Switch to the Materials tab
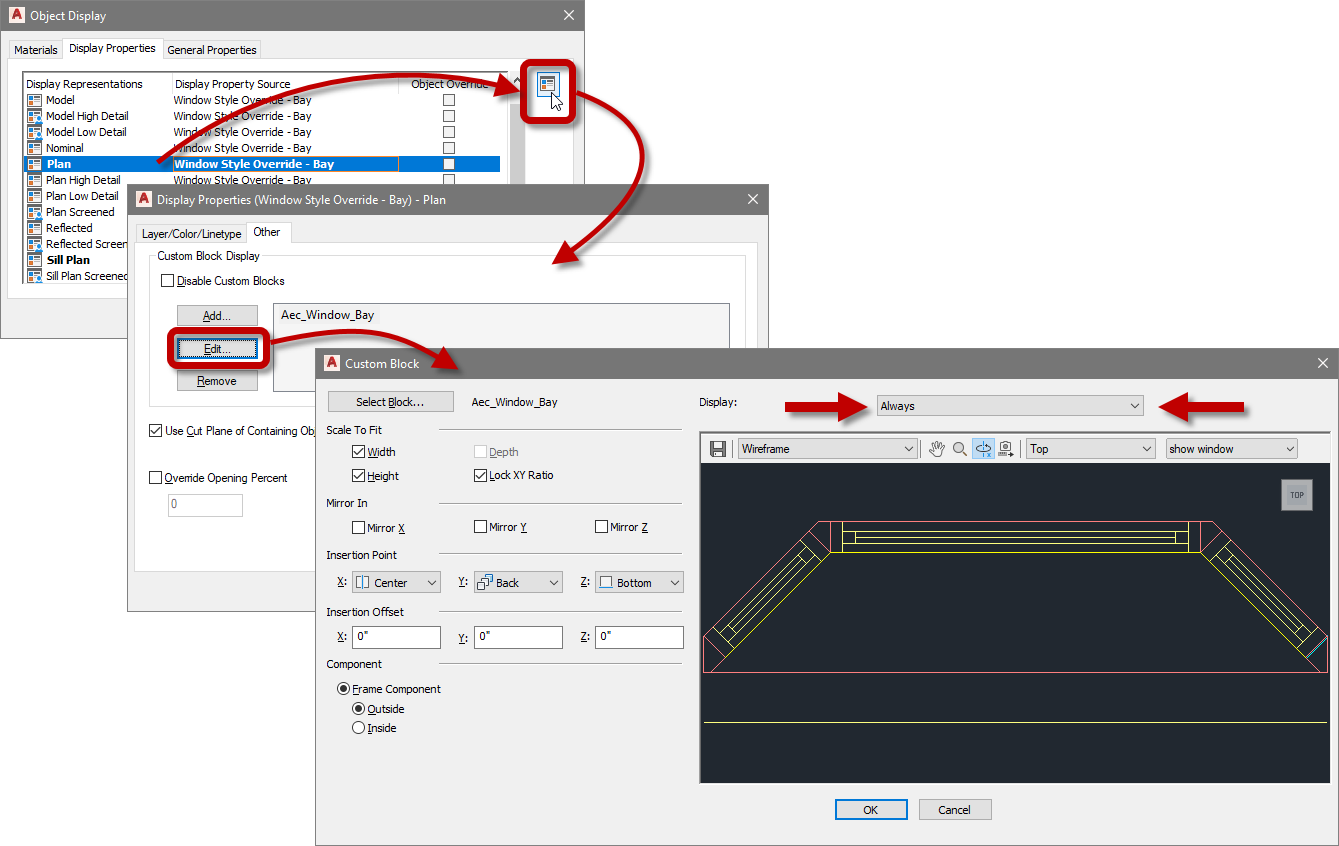The width and height of the screenshot is (1339, 846). point(36,50)
